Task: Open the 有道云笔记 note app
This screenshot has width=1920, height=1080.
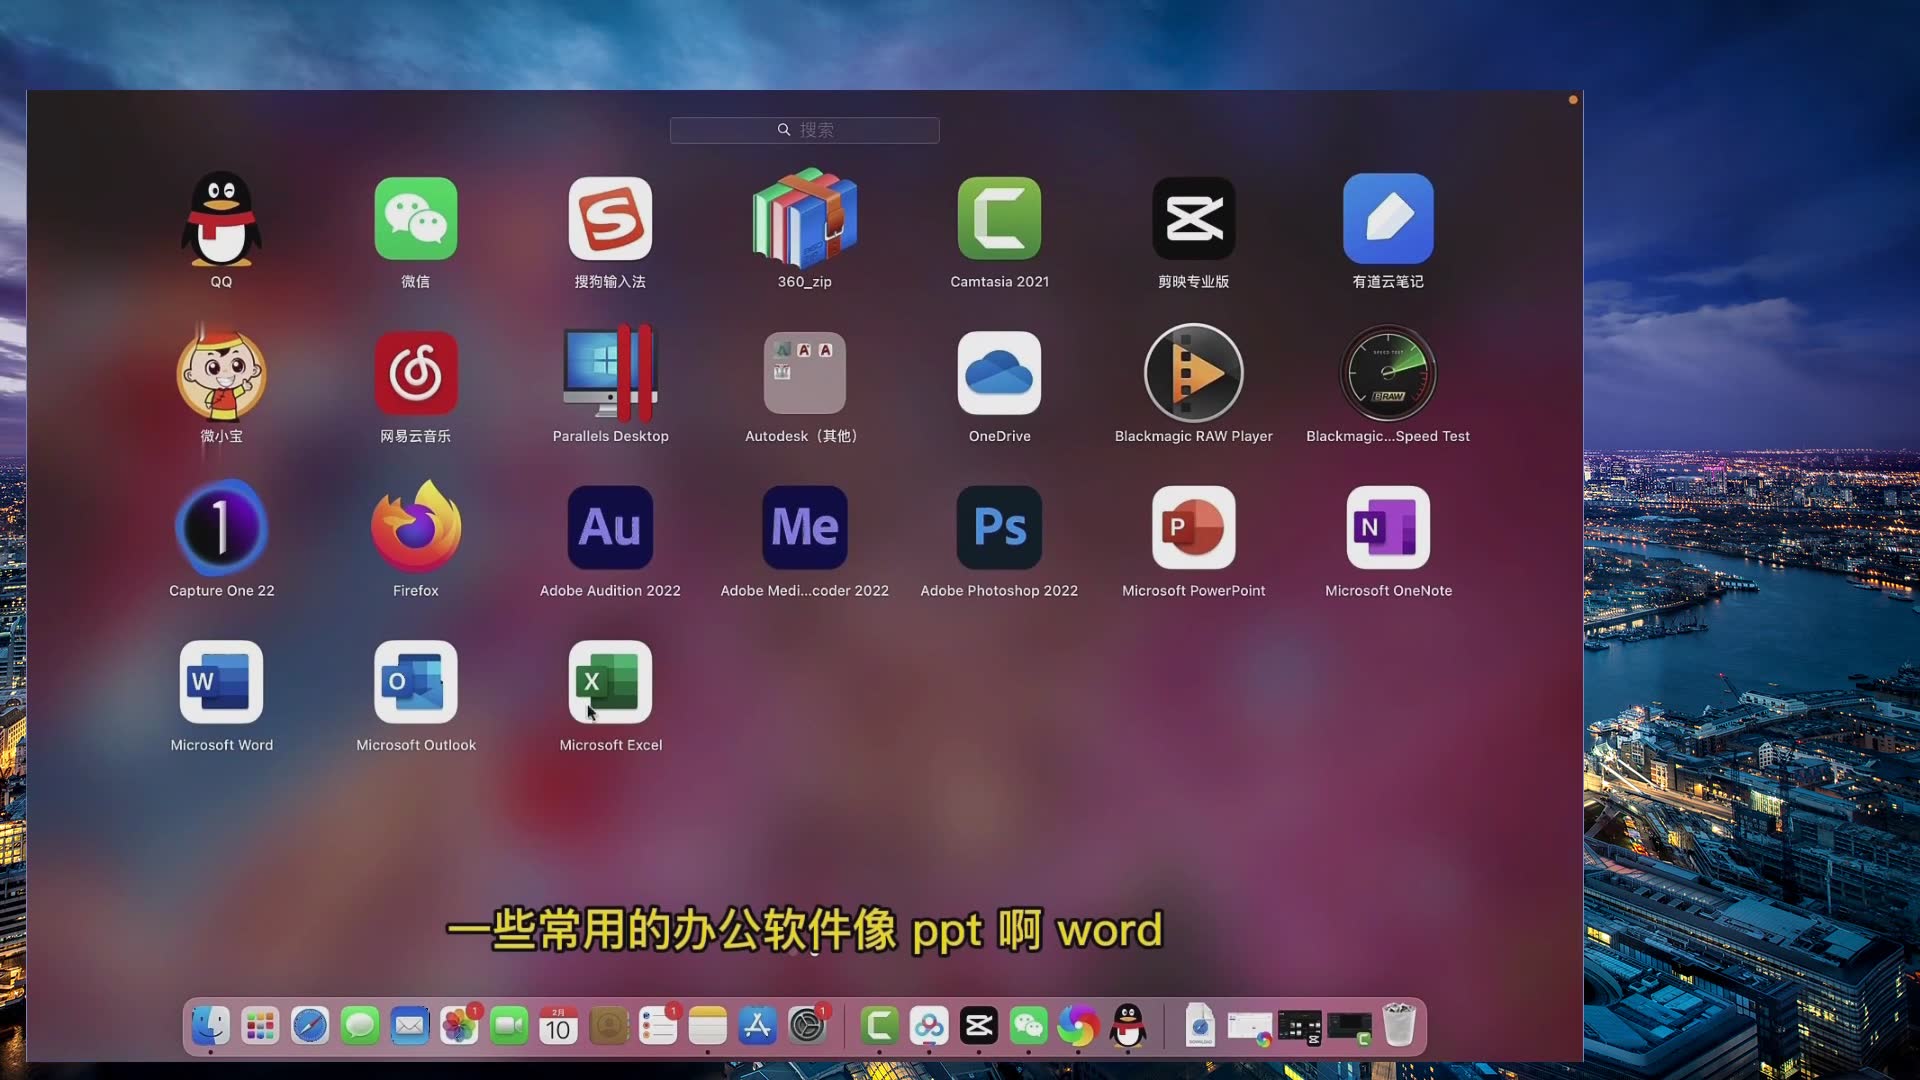Action: tap(1388, 218)
